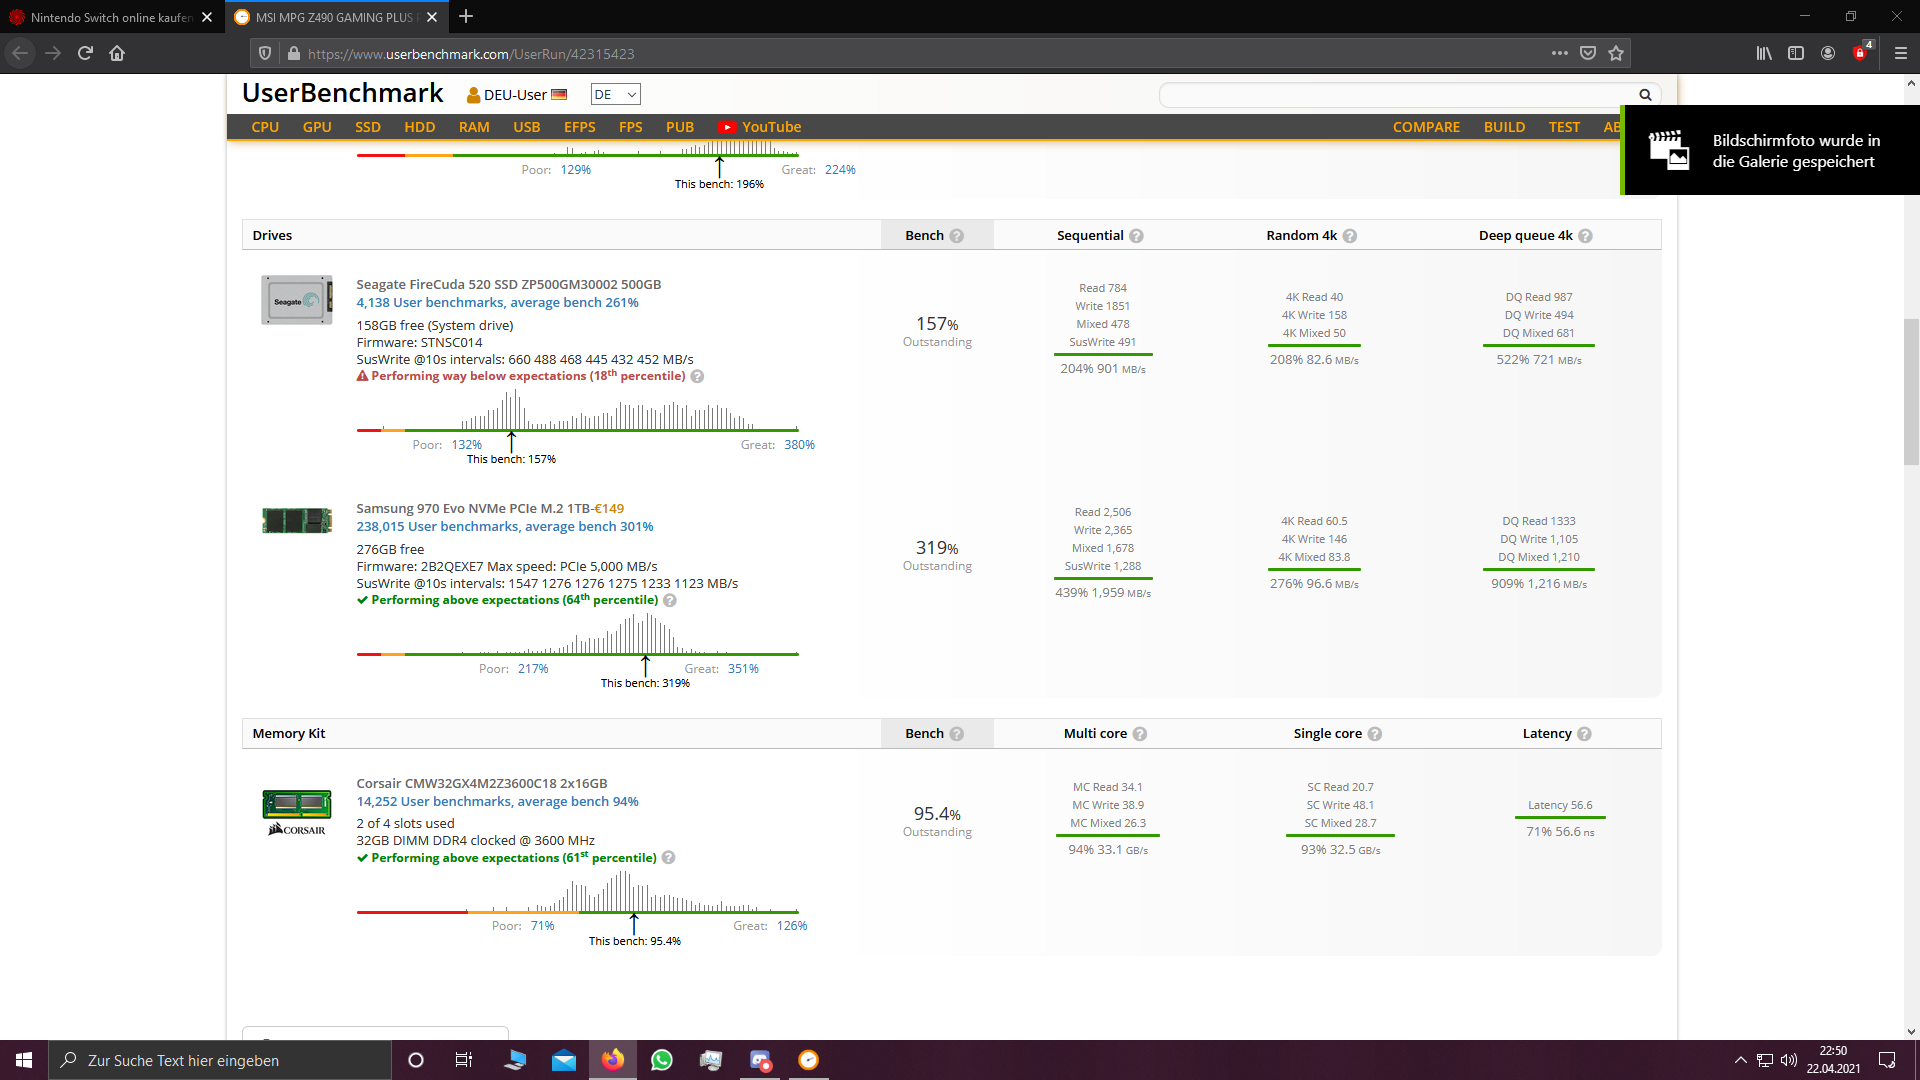
Task: Click the page vertical scrollbar thumb
Action: [1911, 392]
